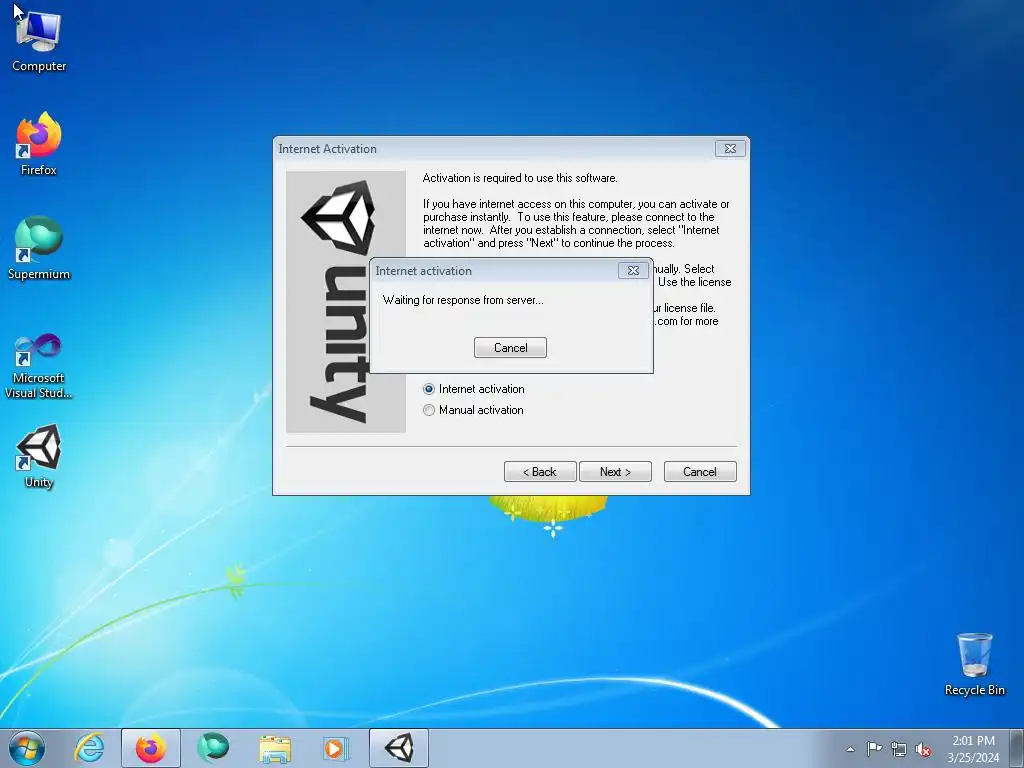Select the Manual activation radio button

tap(428, 409)
